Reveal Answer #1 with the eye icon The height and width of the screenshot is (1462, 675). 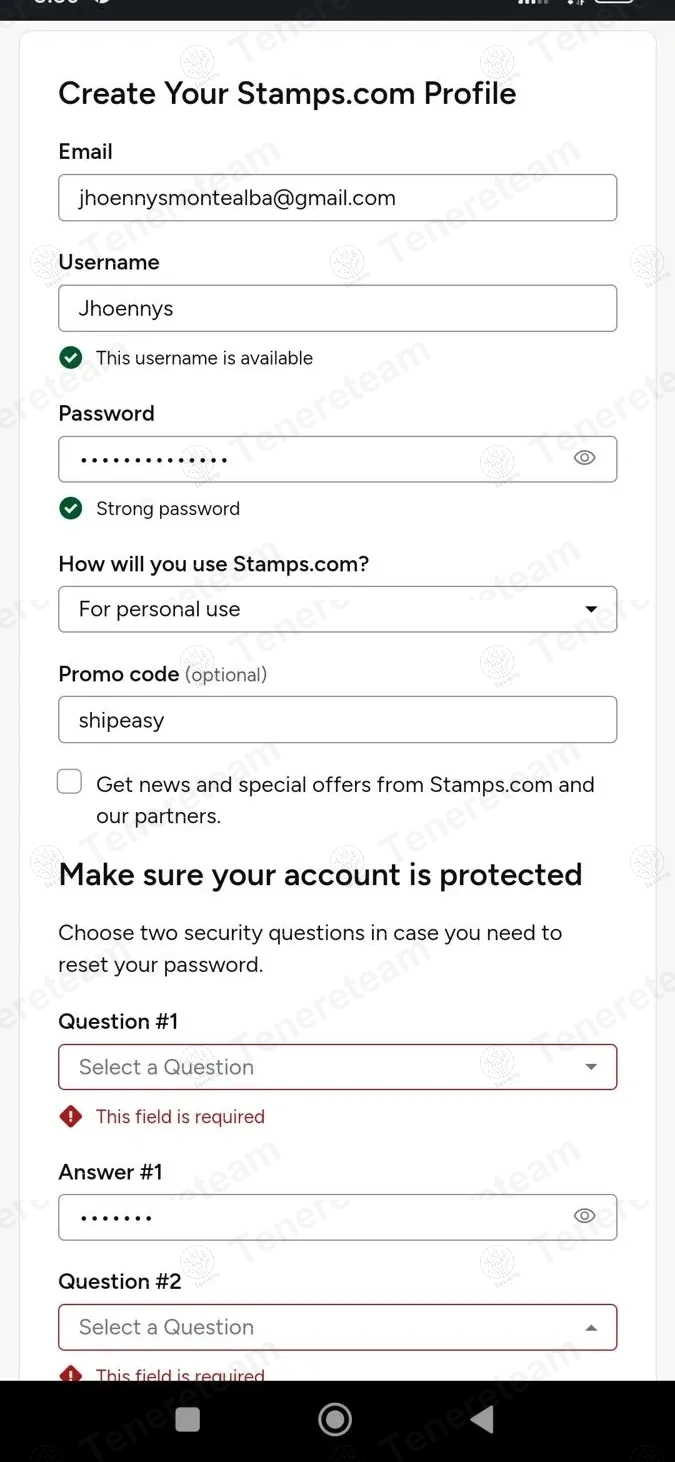pos(585,1216)
